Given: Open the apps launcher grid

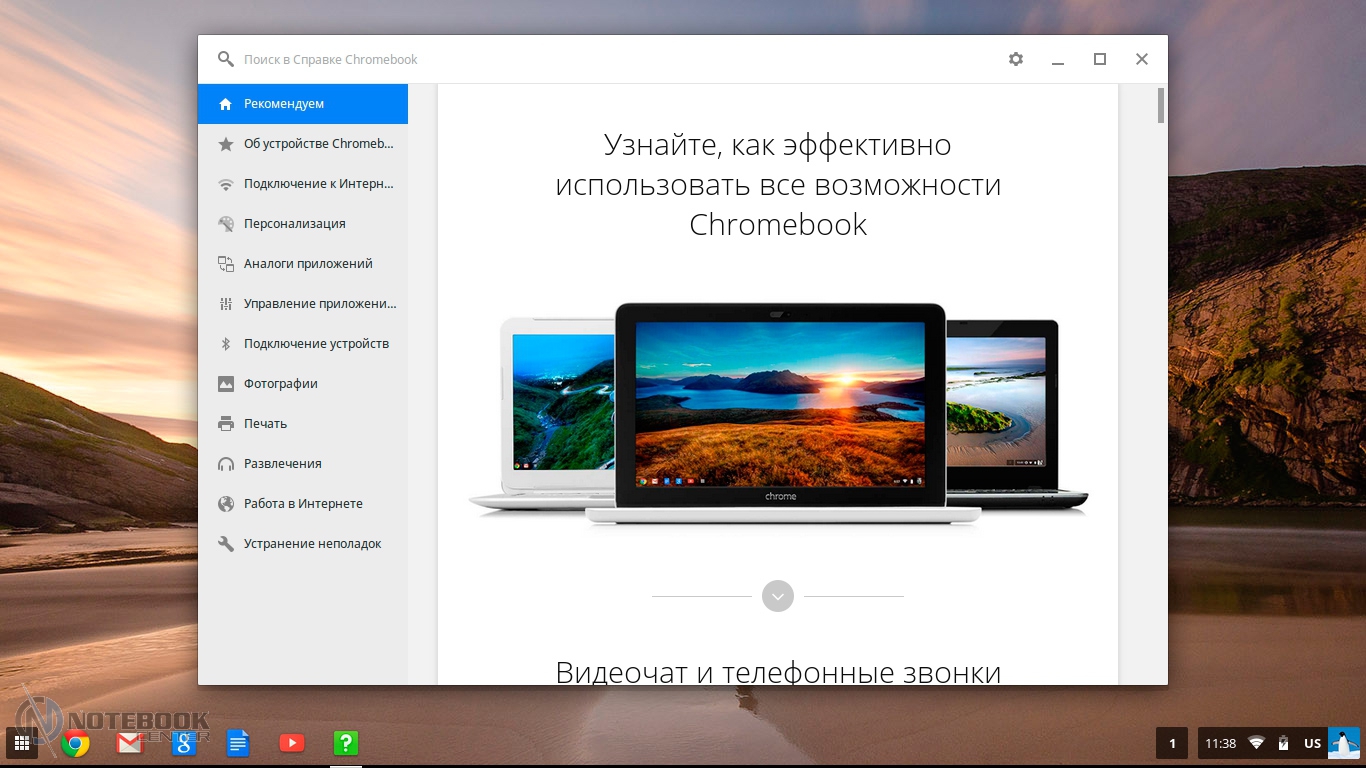Looking at the screenshot, I should click(x=21, y=743).
